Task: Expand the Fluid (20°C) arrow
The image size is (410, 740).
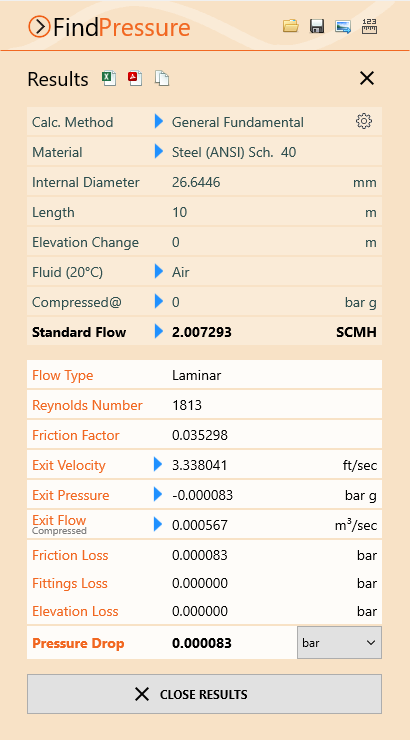Action: point(159,271)
